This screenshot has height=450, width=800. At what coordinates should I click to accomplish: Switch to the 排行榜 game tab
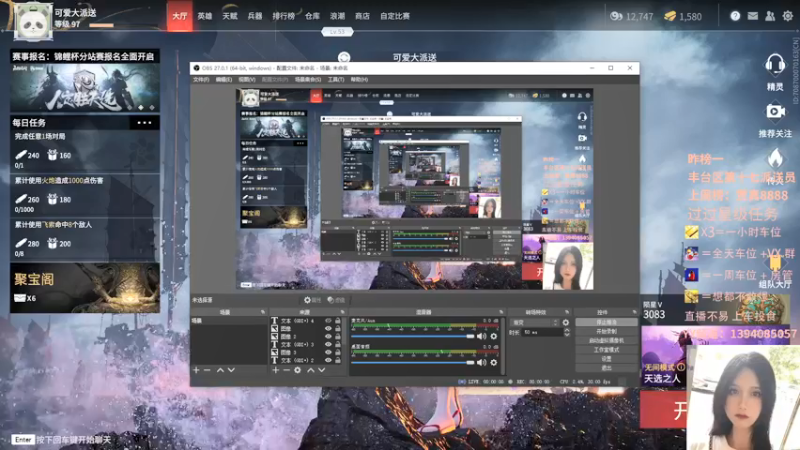tap(284, 16)
